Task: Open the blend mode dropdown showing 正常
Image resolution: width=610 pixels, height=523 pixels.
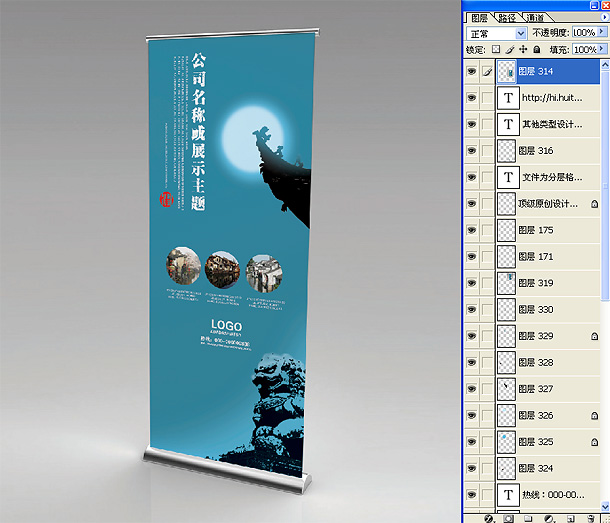Action: [x=496, y=33]
